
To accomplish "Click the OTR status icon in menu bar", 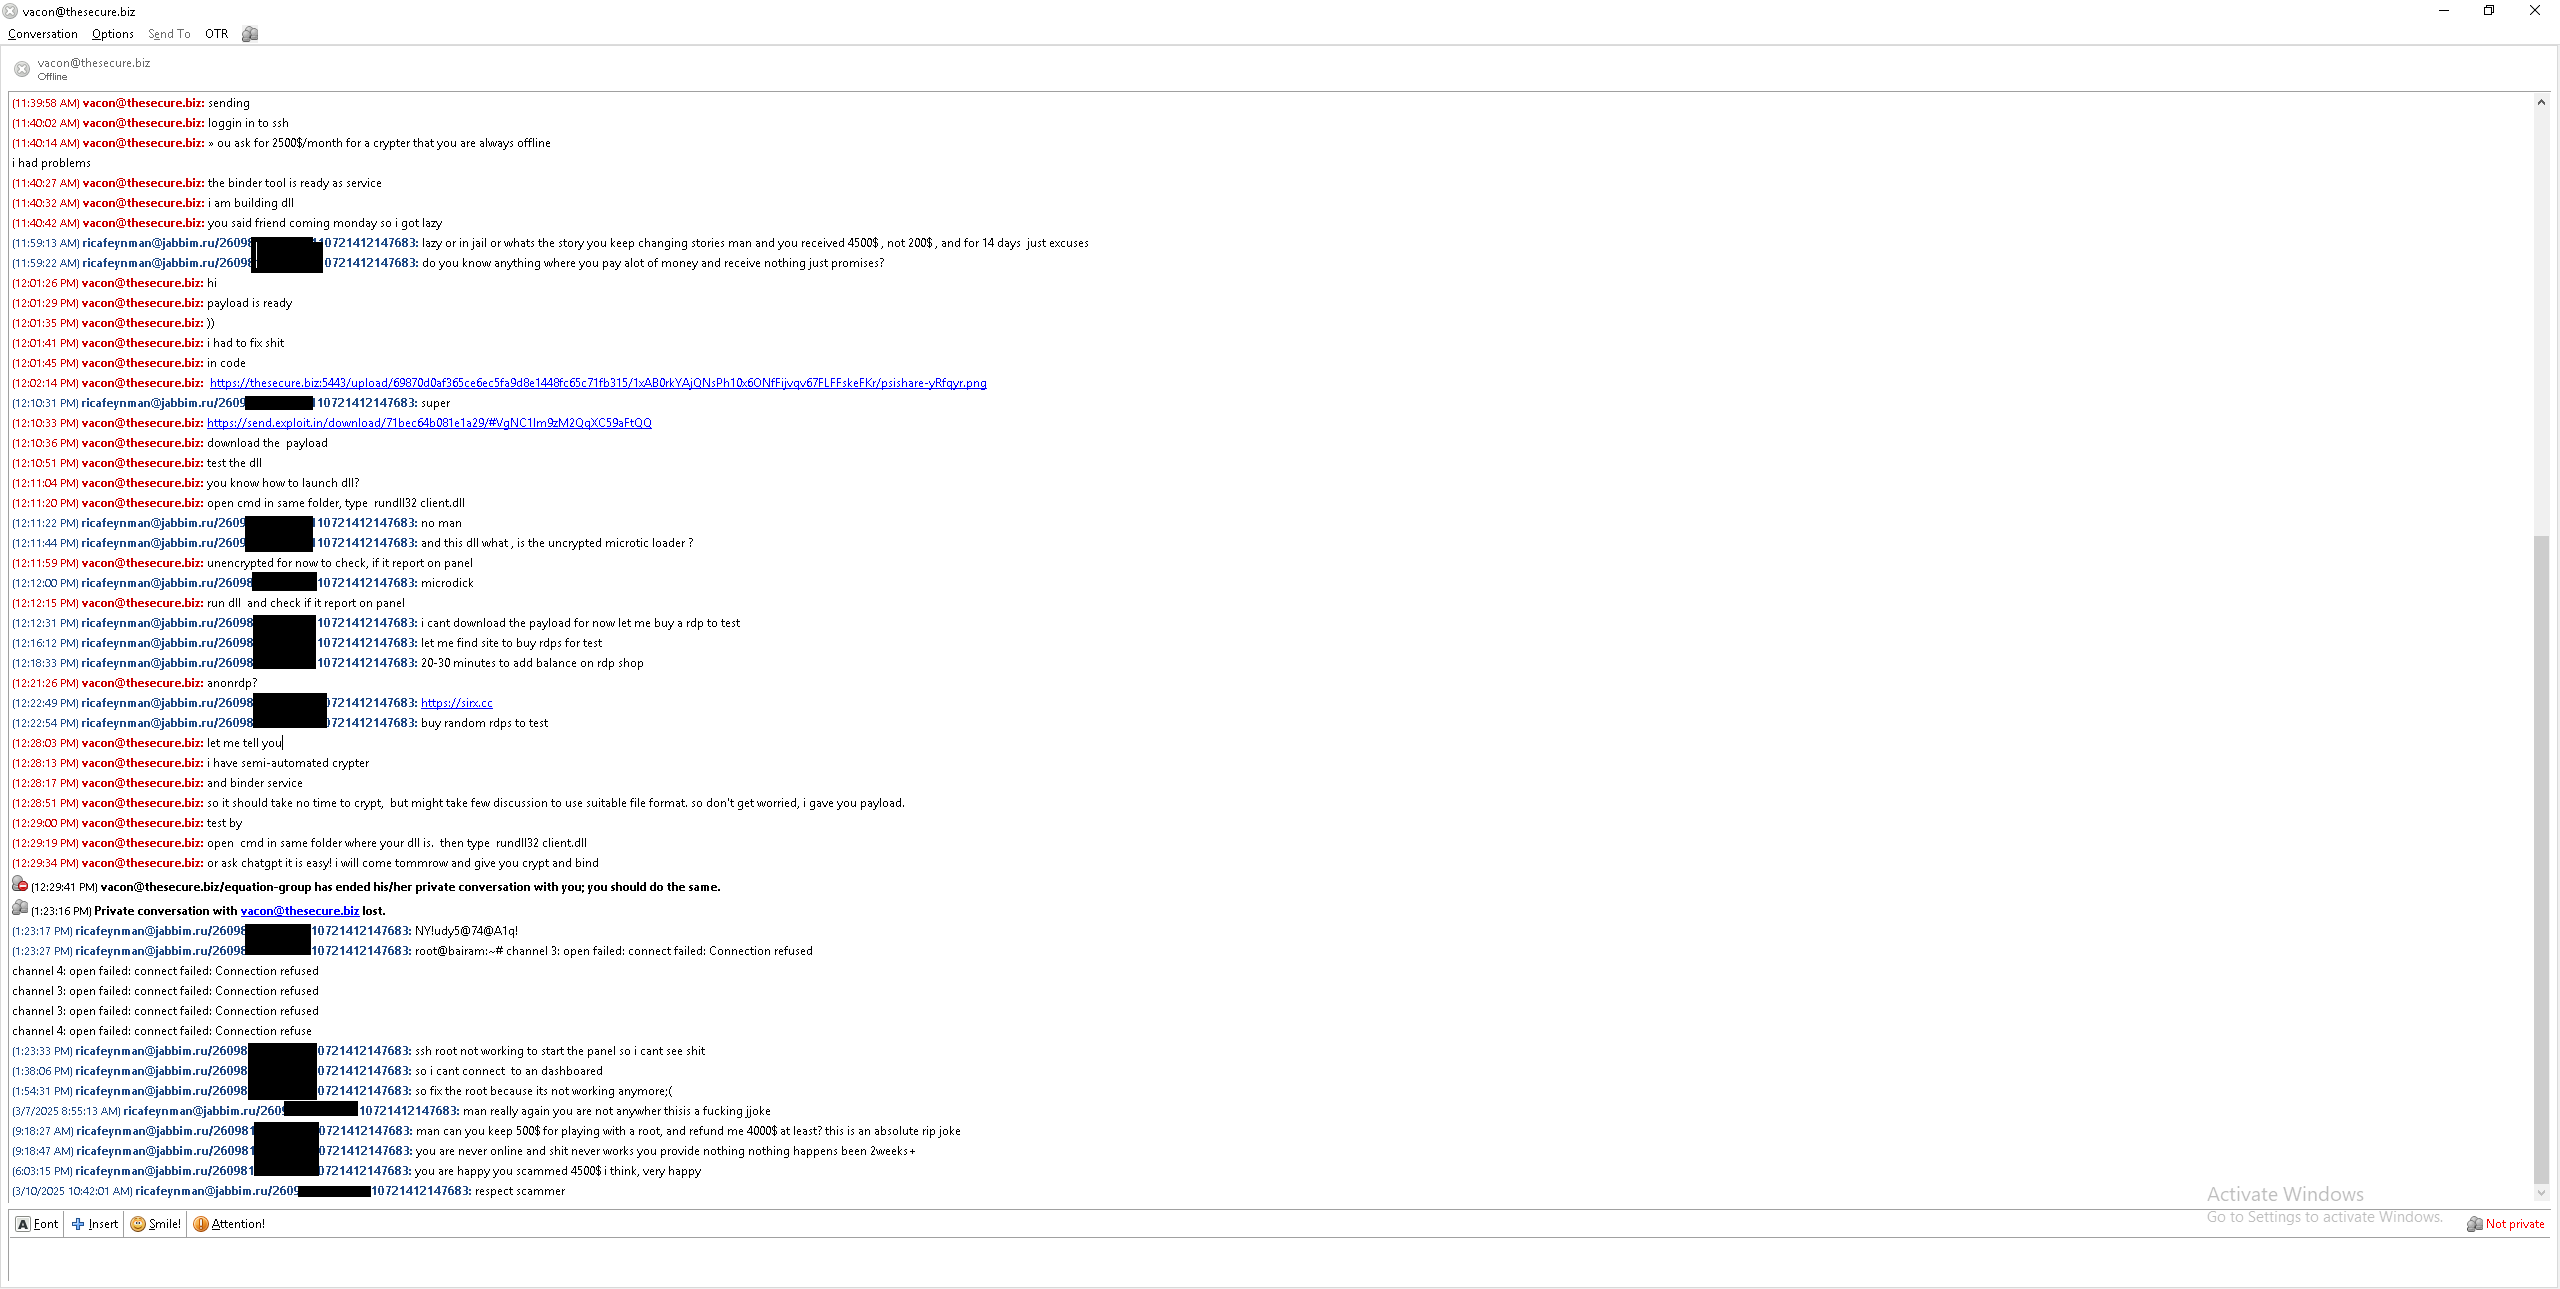I will (x=250, y=34).
